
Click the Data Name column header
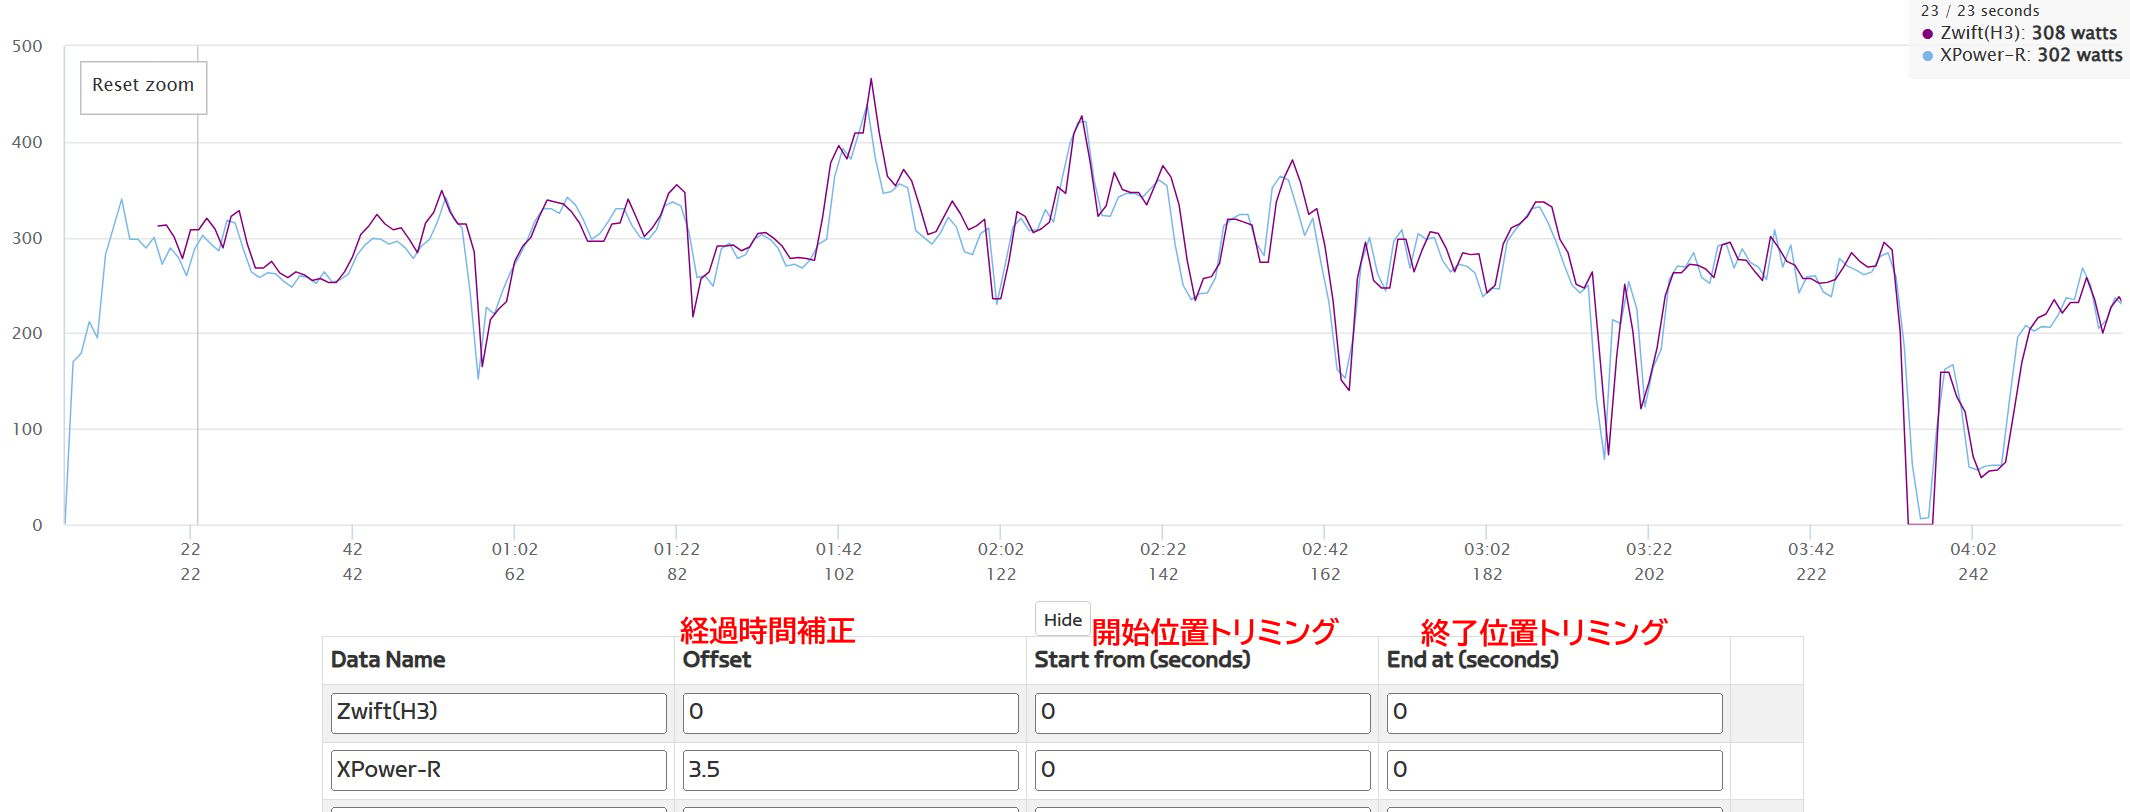pos(388,660)
